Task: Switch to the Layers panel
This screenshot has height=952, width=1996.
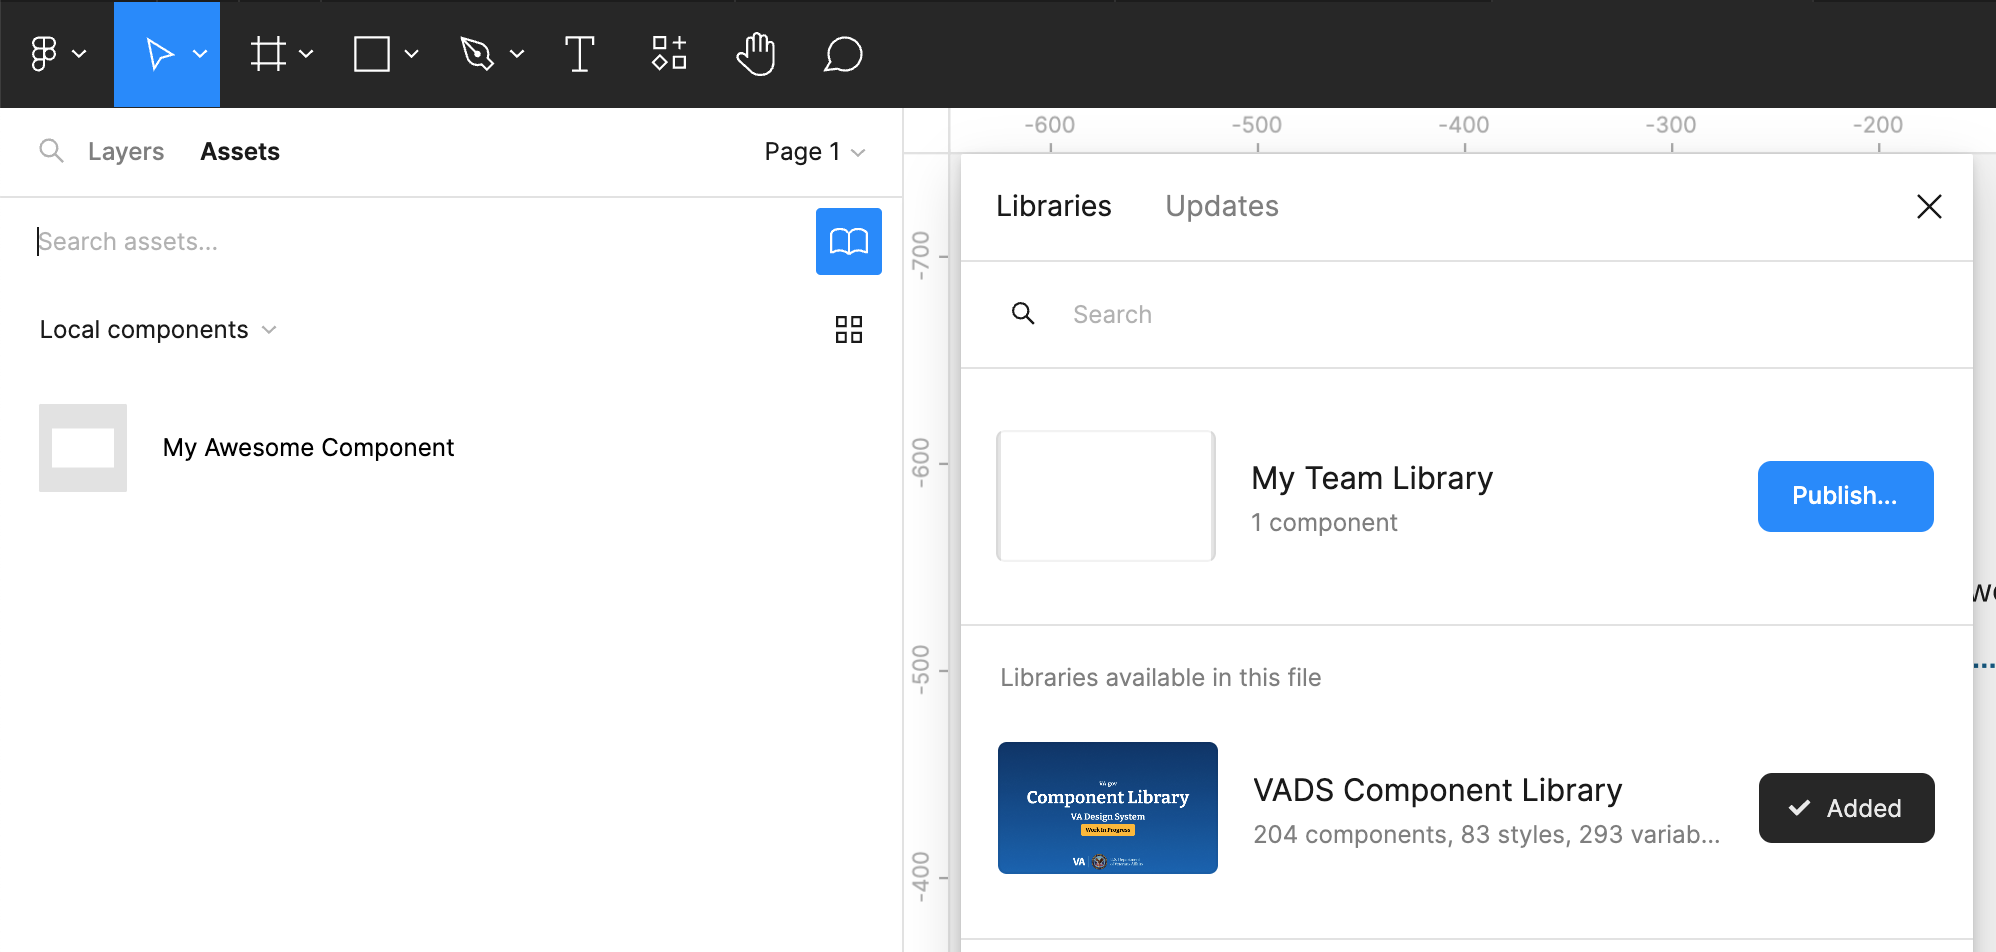Action: (x=126, y=151)
